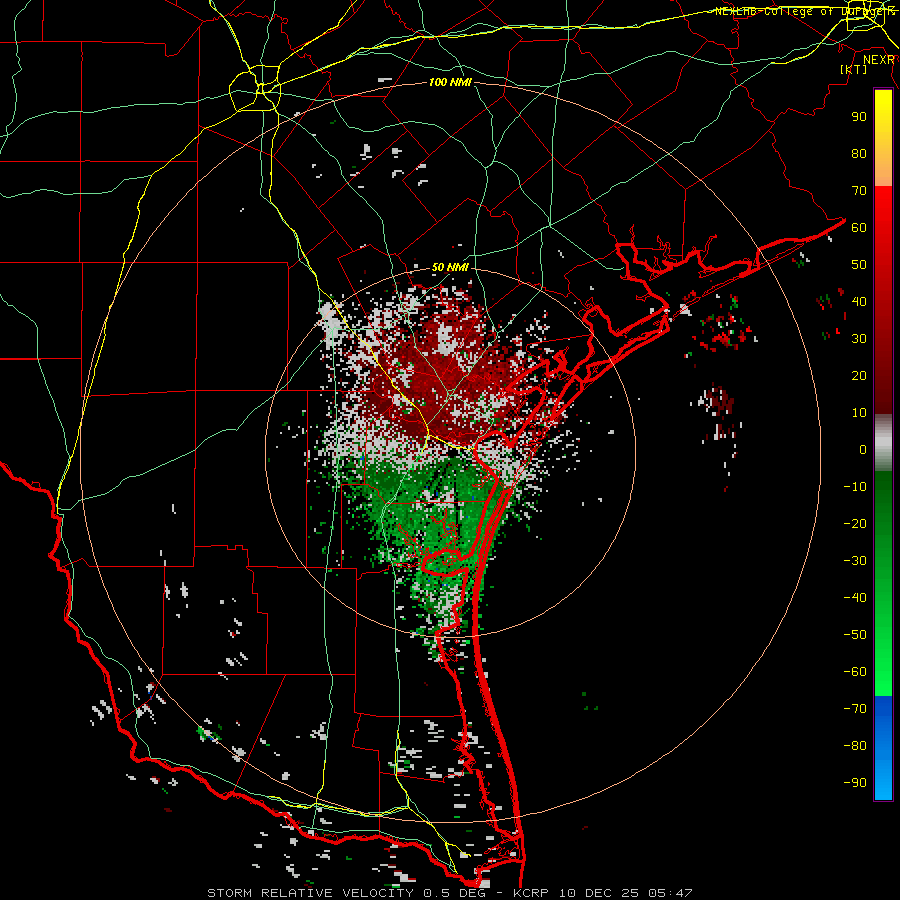900x900 pixels.
Task: Click the 50 value on velocity scale
Action: tap(859, 265)
